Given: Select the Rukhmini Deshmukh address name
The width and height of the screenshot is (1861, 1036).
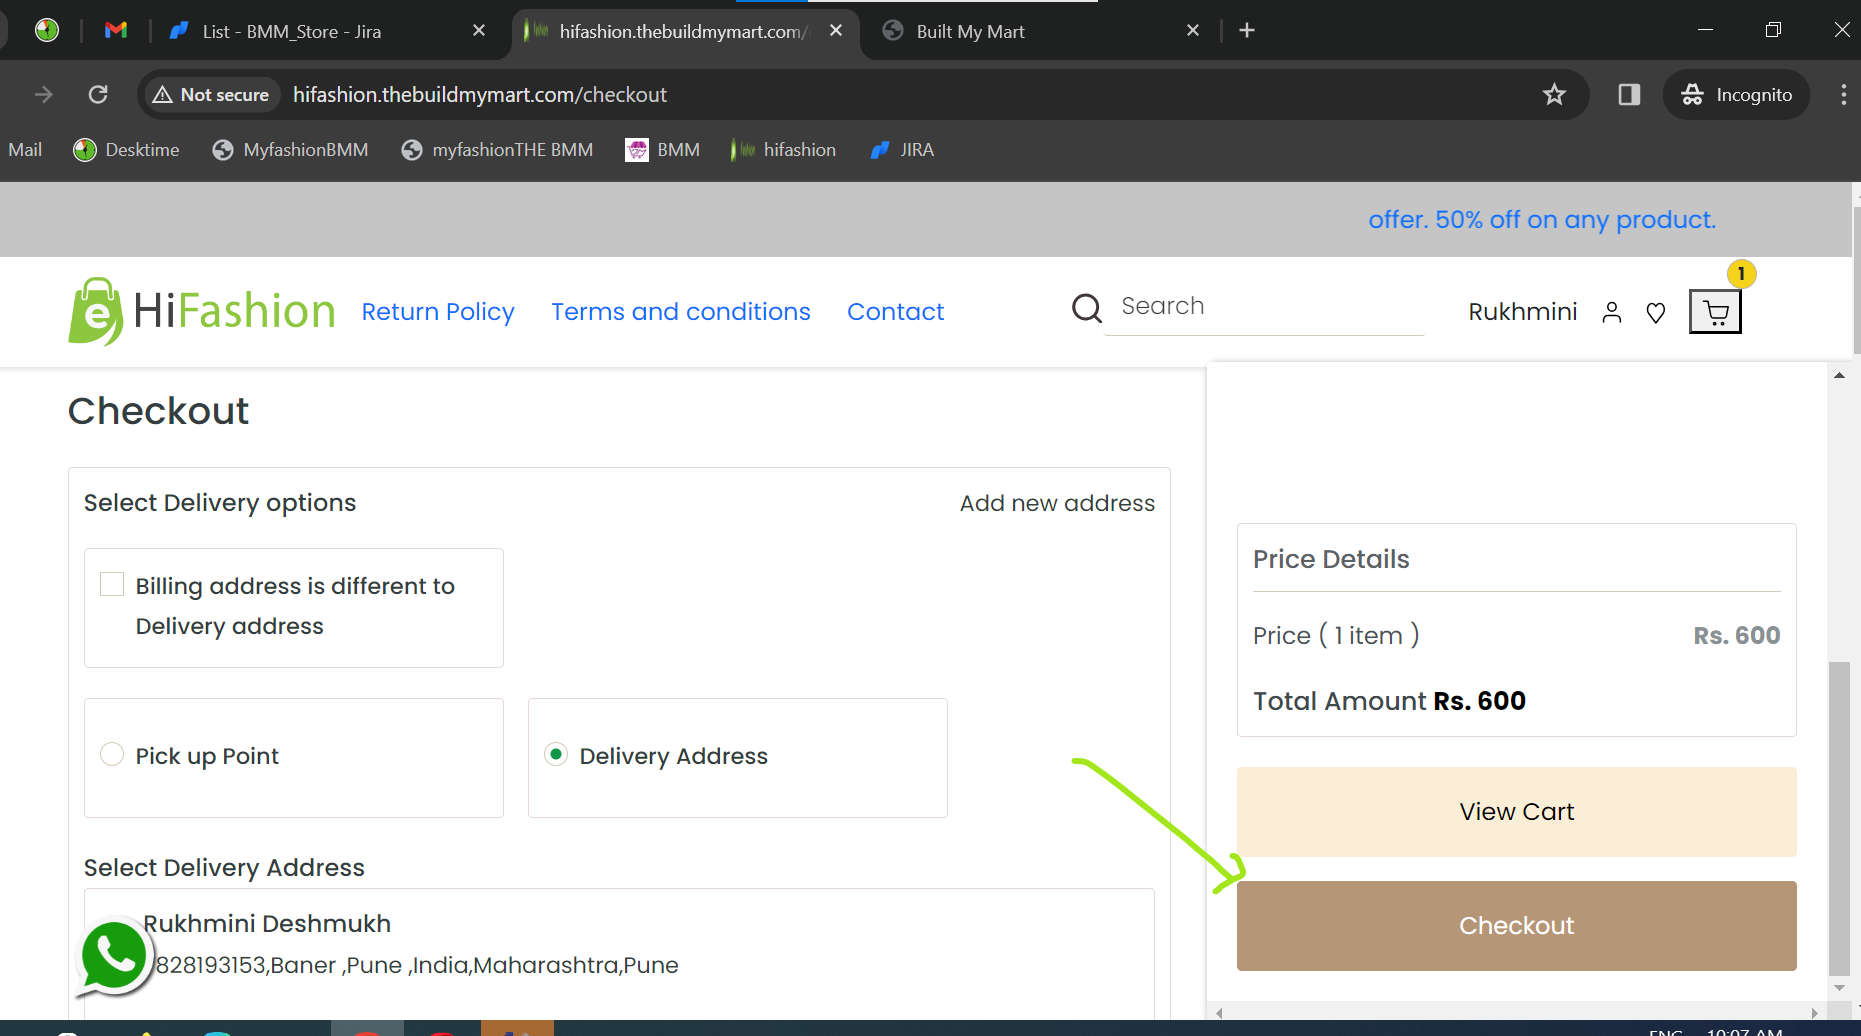Looking at the screenshot, I should (267, 924).
